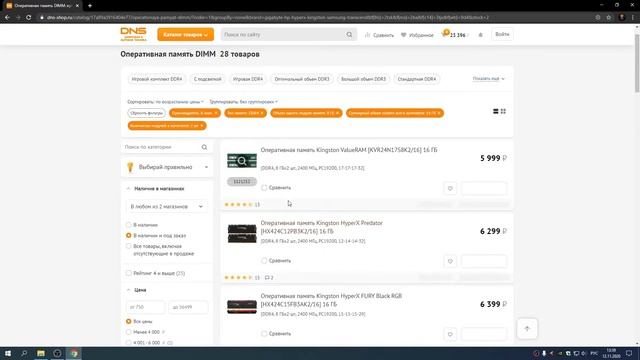Select the С подсветкой tag

tap(207, 79)
